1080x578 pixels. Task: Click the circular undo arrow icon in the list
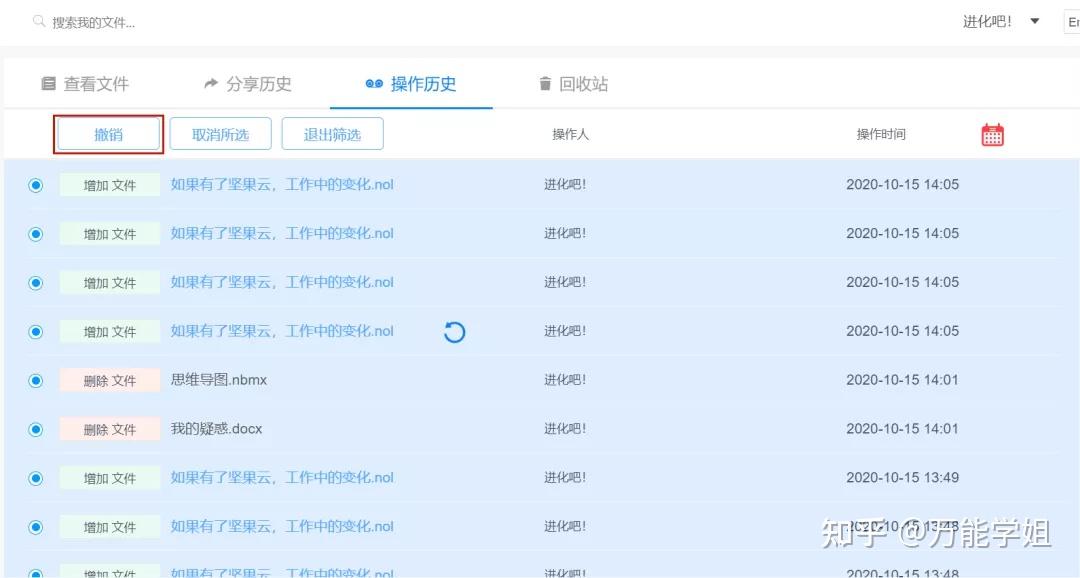coord(455,332)
